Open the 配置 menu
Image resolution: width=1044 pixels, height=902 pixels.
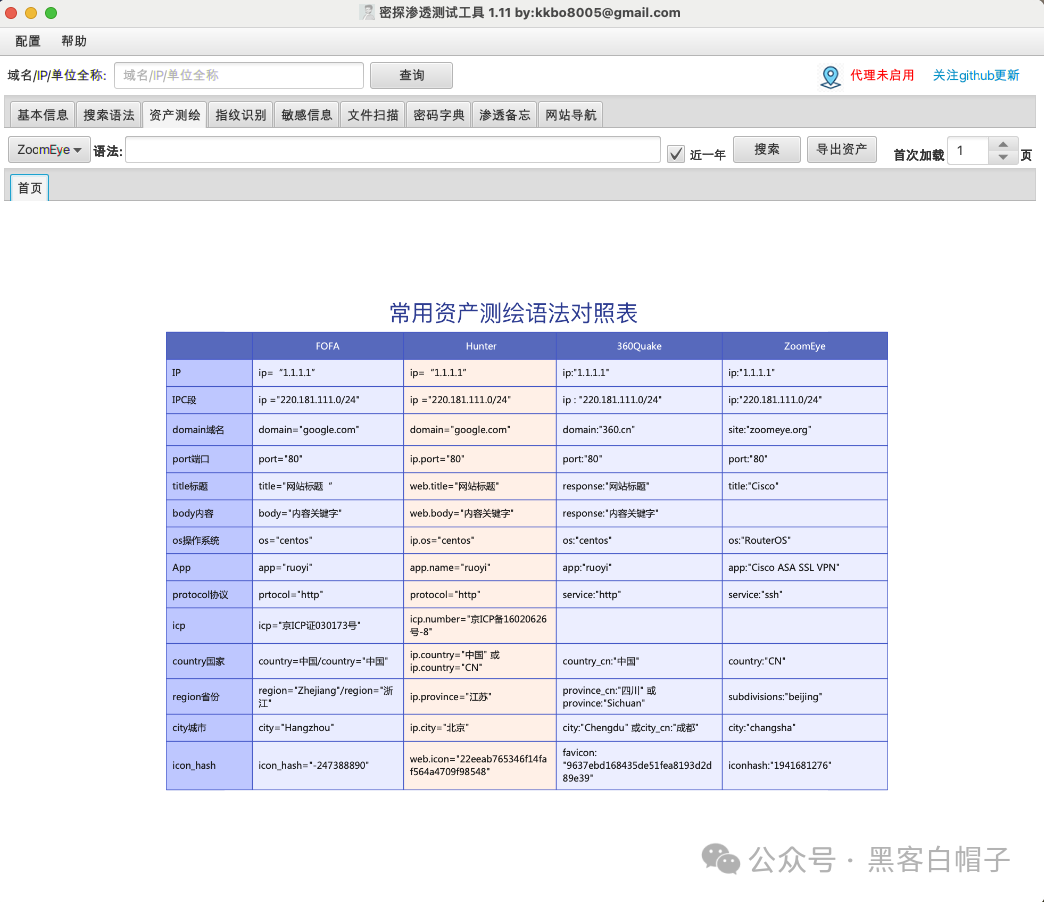27,41
